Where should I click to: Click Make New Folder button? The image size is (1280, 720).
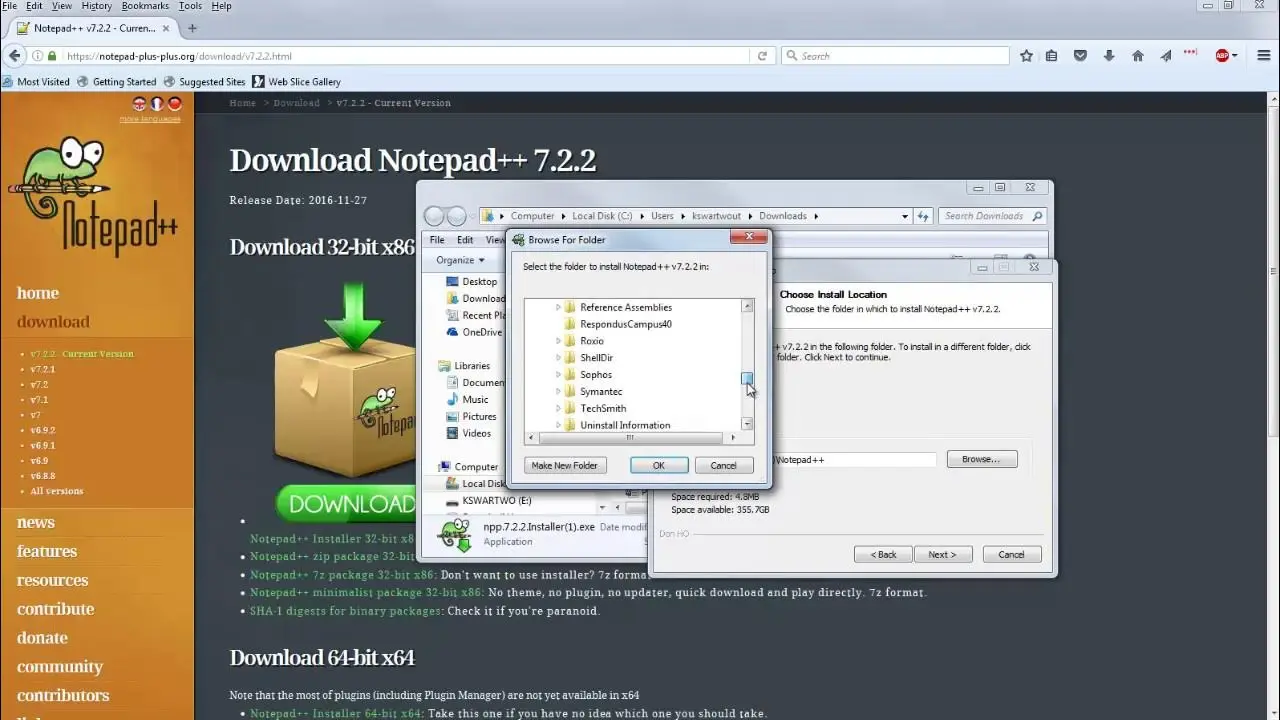(564, 465)
